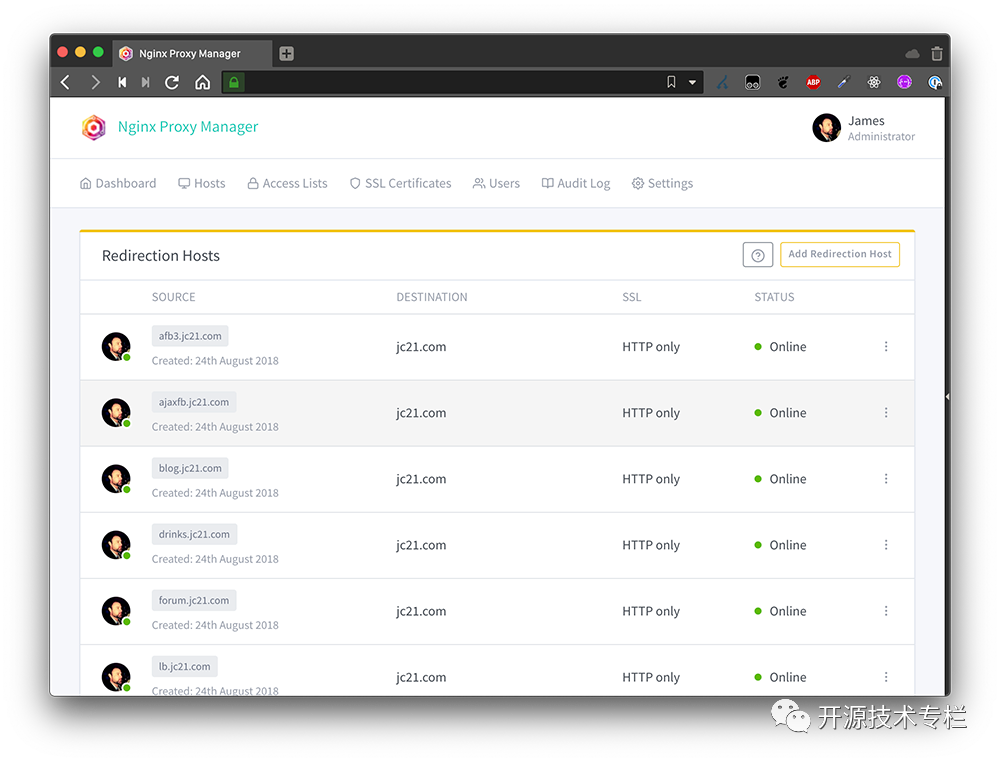This screenshot has height=762, width=1000.
Task: Click the STATUS column header
Action: 774,297
